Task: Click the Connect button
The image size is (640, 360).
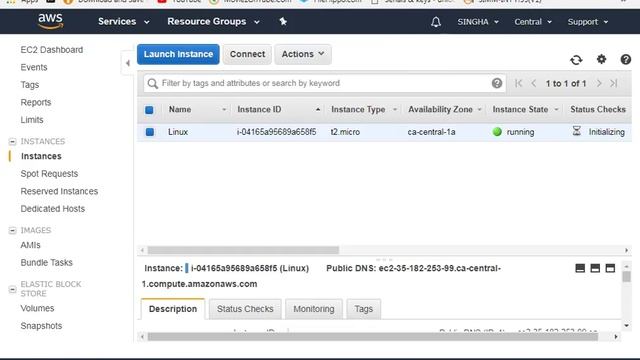Action: (247, 54)
